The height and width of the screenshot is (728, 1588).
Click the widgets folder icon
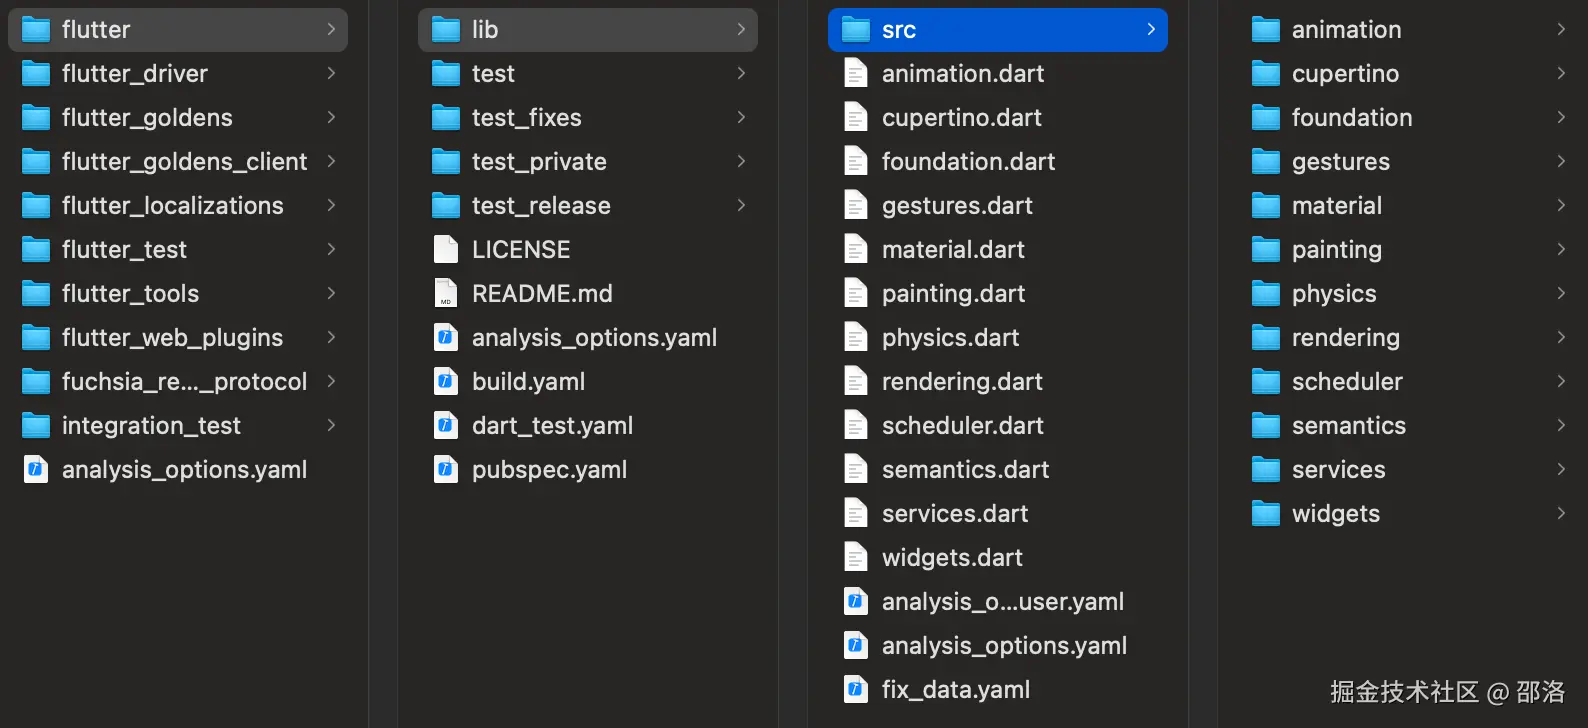pyautogui.click(x=1266, y=514)
